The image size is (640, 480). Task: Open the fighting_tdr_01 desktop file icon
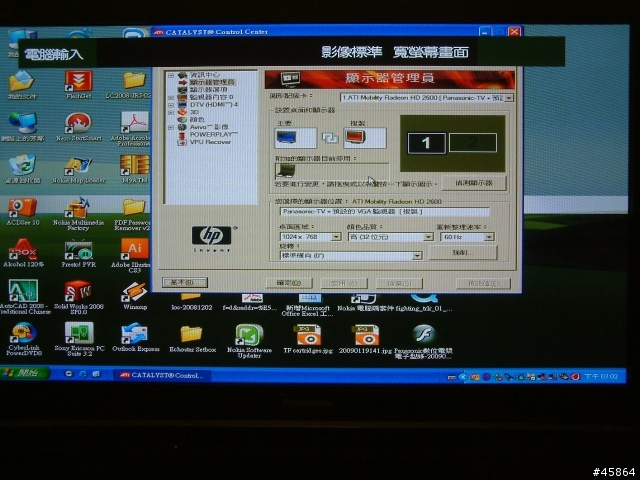[x=424, y=302]
